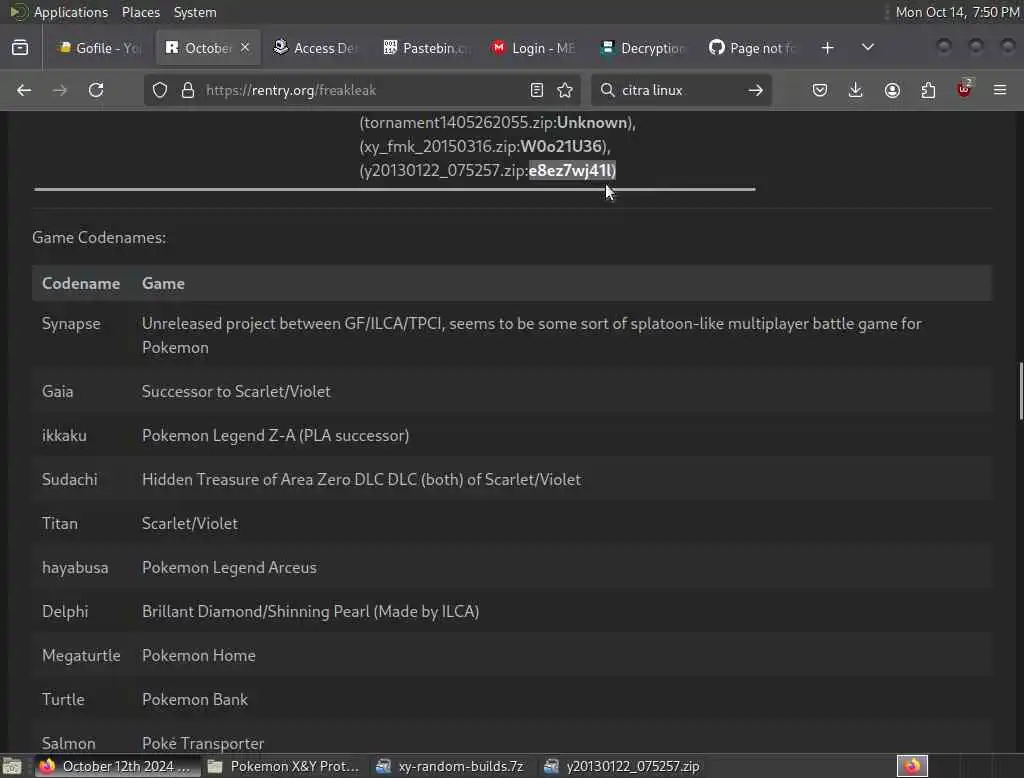Click the Game Codenames heading
Screen dimensions: 1024x778
[x=99, y=237]
